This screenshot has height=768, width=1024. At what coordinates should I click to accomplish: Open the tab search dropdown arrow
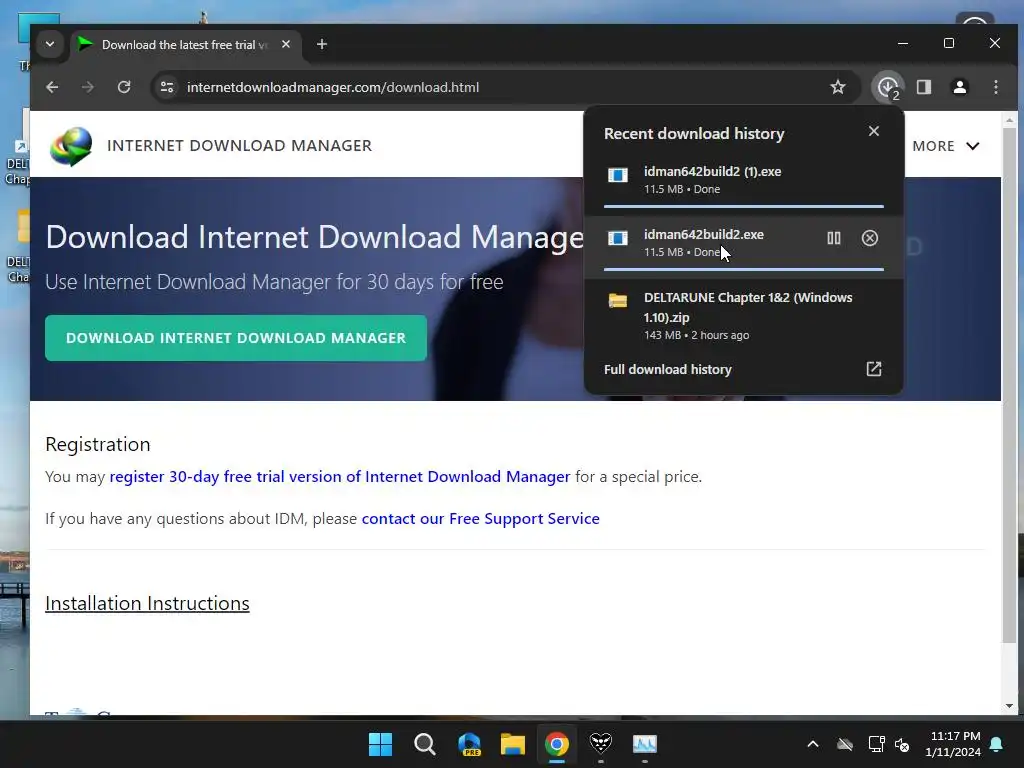pyautogui.click(x=50, y=44)
